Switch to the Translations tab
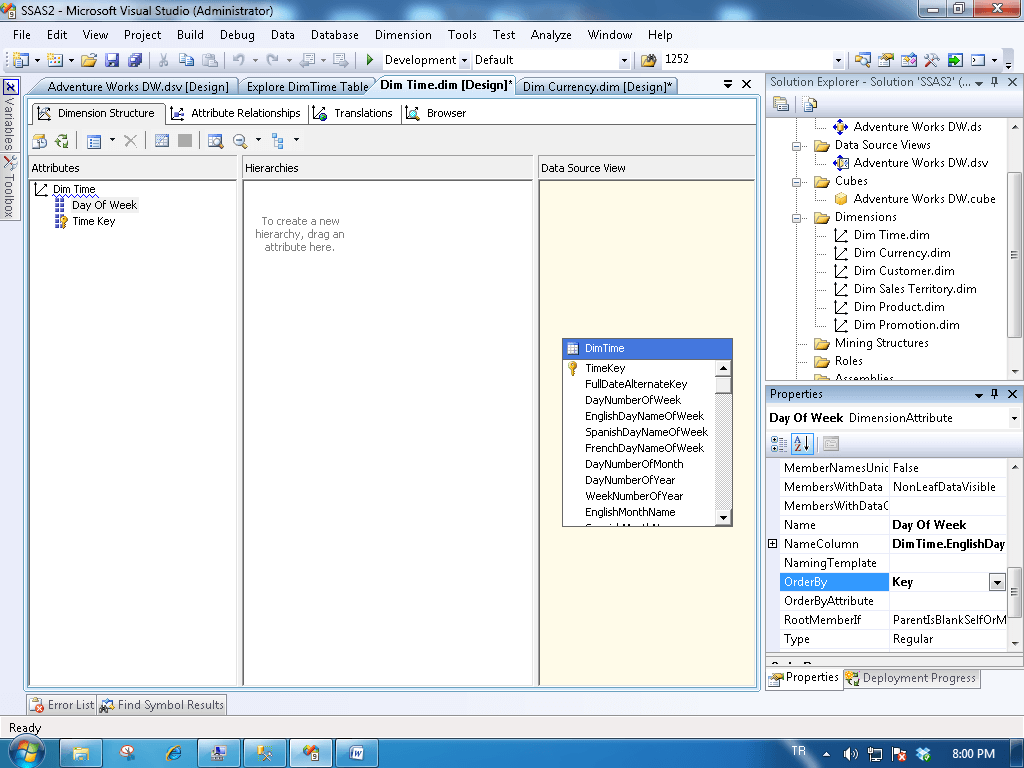This screenshot has height=768, width=1024. (353, 113)
